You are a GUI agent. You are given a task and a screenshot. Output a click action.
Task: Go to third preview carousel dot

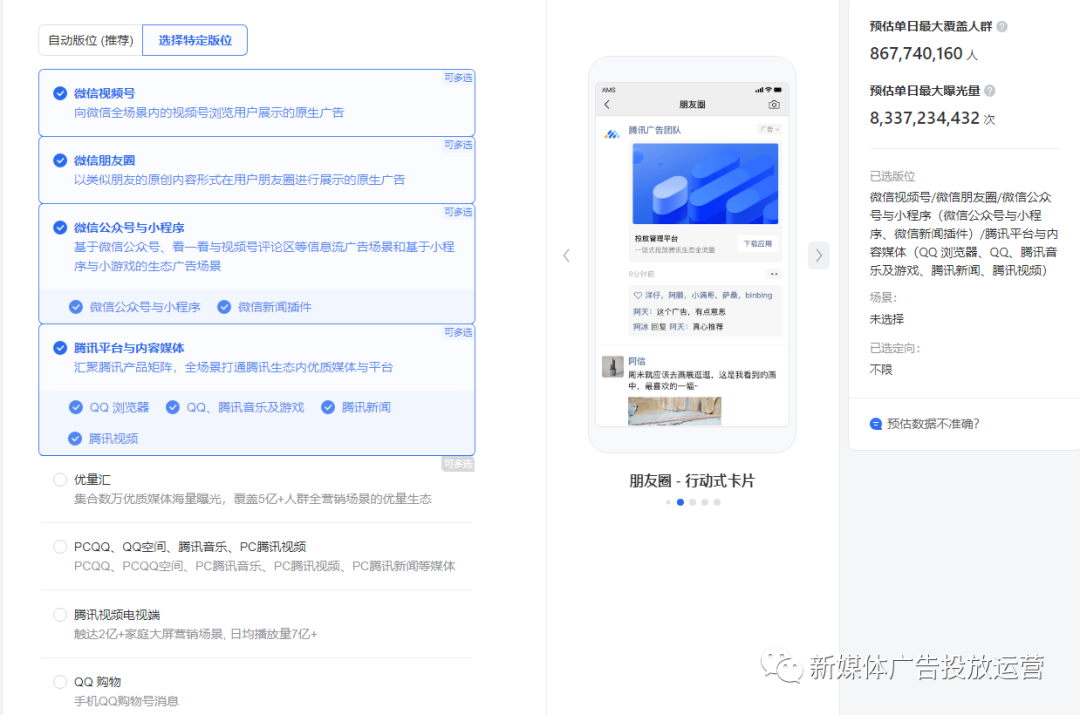pos(693,502)
